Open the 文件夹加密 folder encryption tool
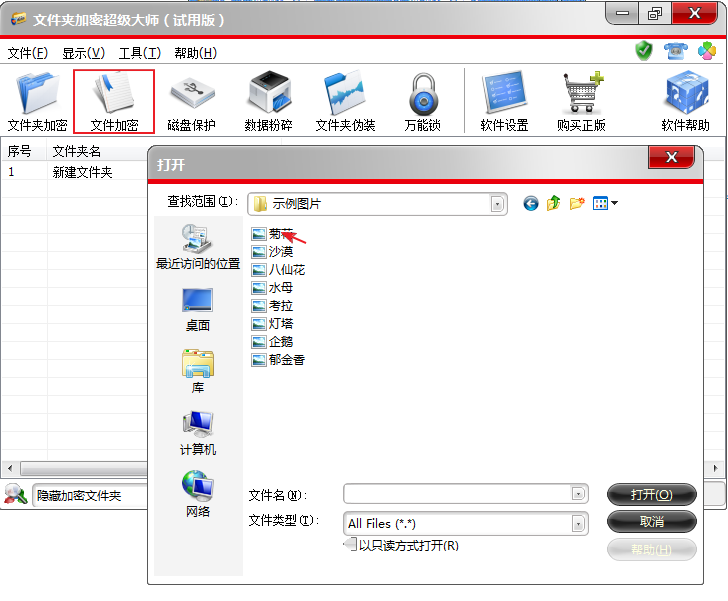This screenshot has width=728, height=601. (x=37, y=101)
